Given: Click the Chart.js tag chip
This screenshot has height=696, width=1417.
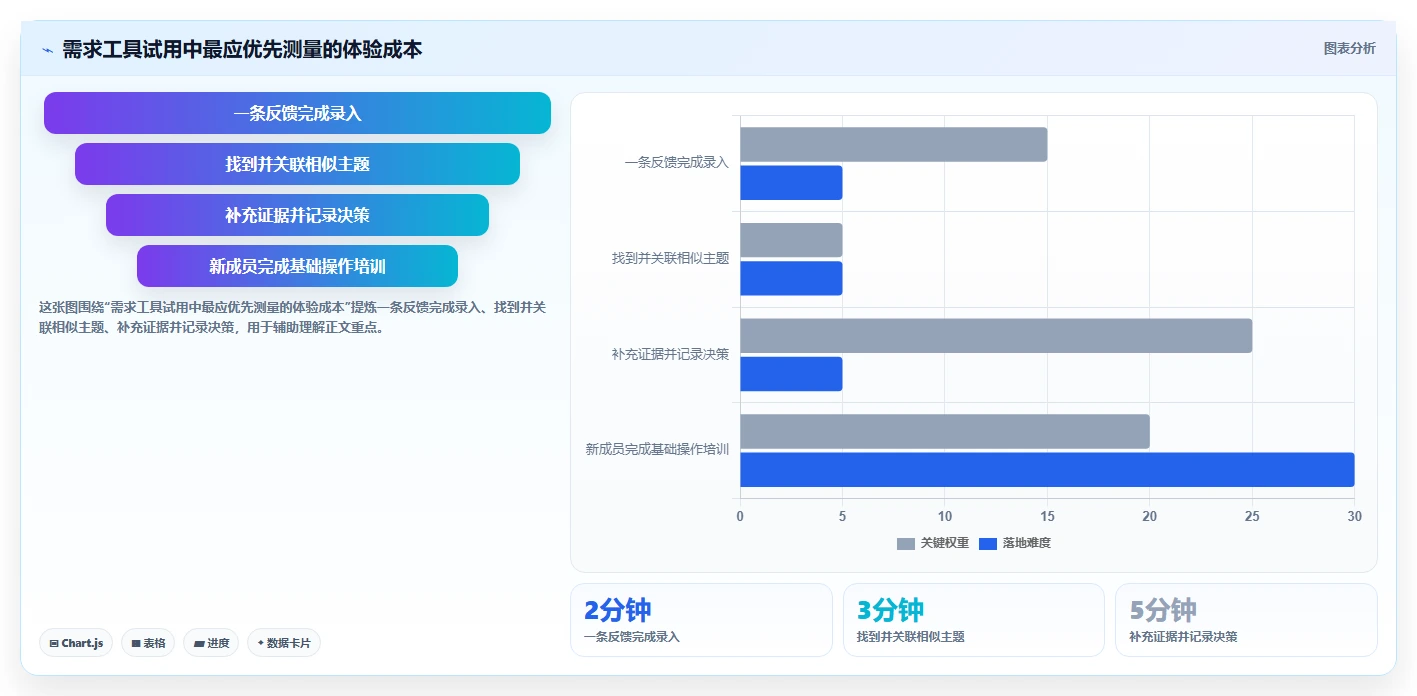Looking at the screenshot, I should [x=76, y=643].
